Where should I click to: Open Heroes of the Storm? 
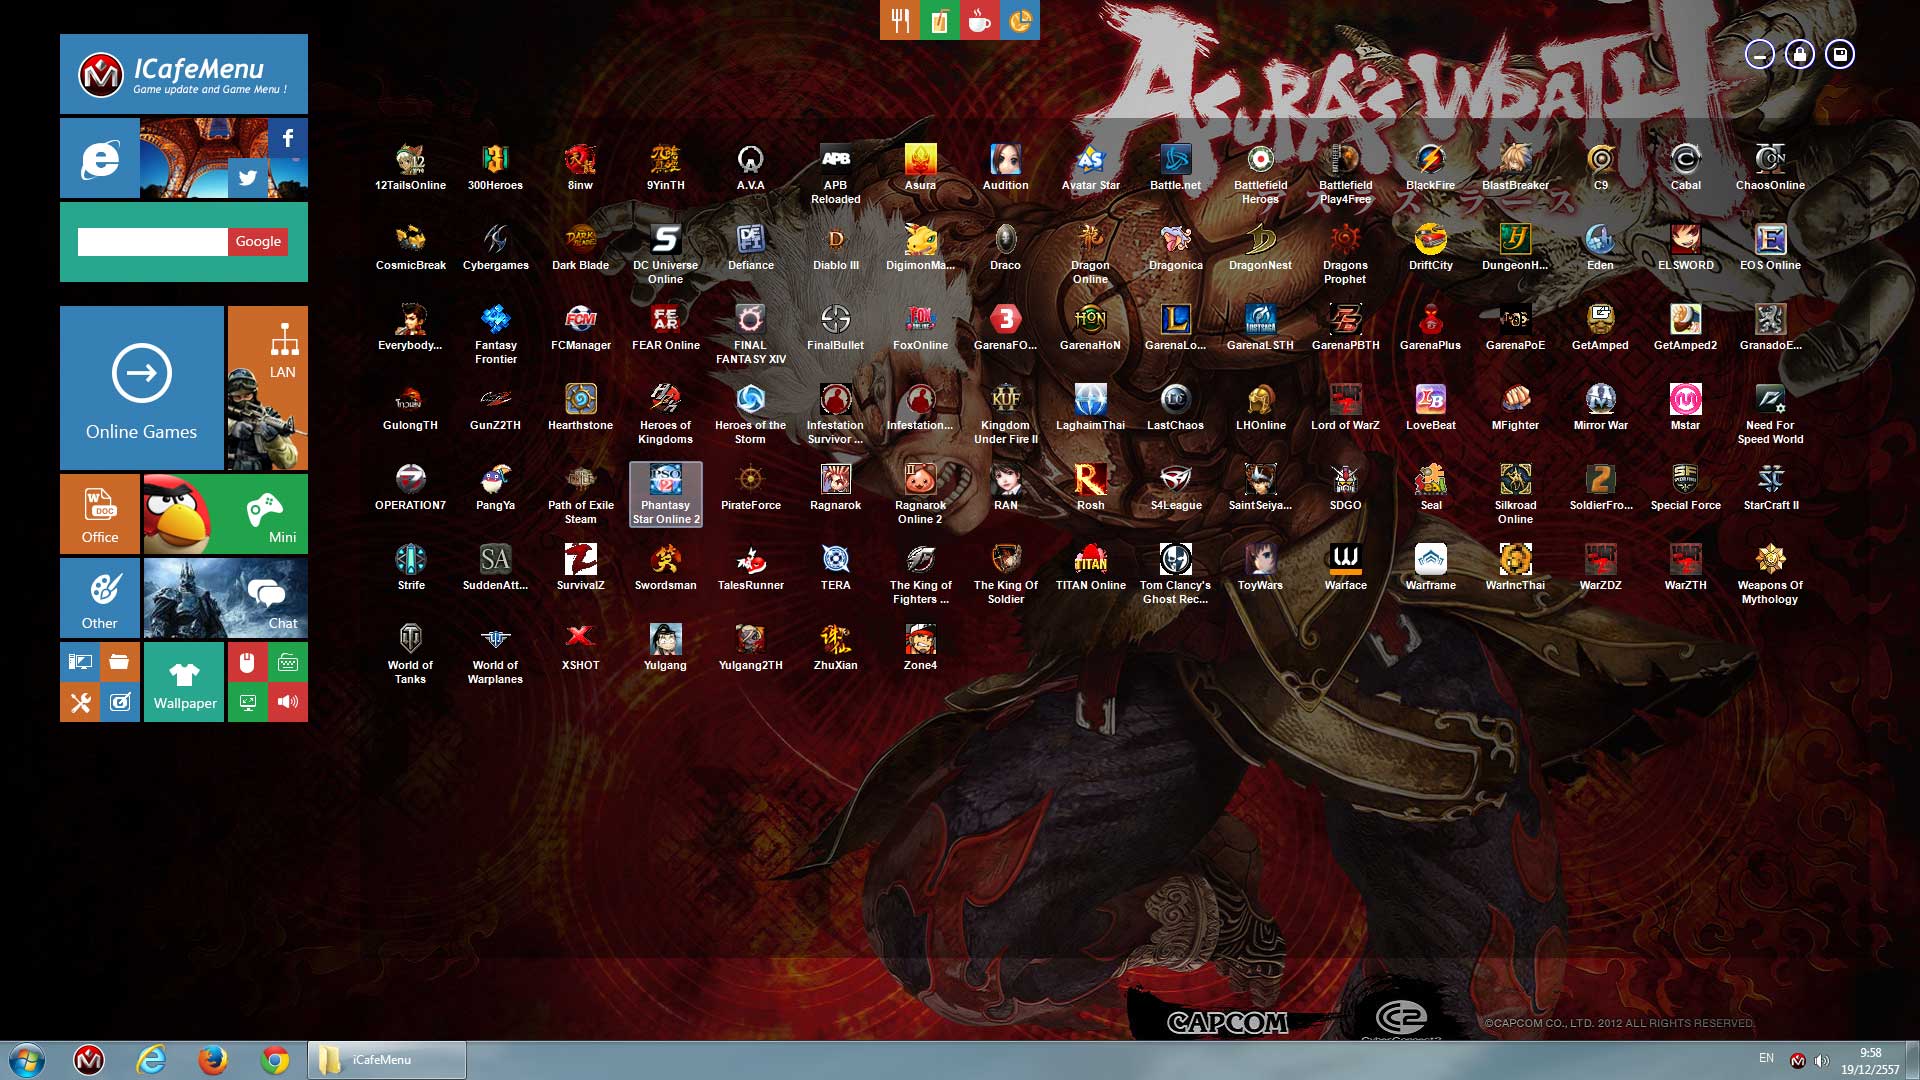coord(750,414)
